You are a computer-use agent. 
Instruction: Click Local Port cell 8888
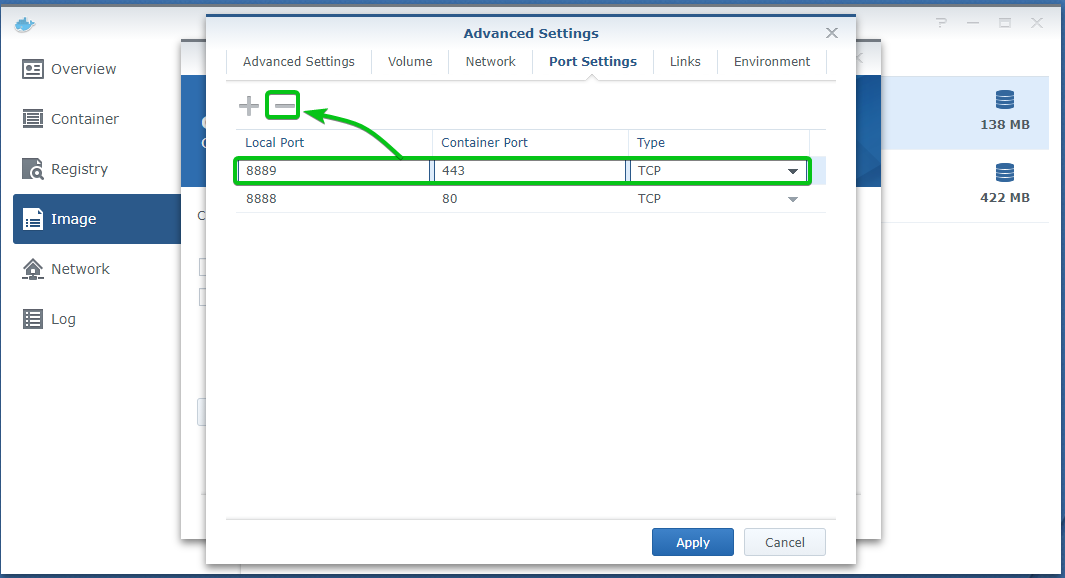tap(333, 199)
